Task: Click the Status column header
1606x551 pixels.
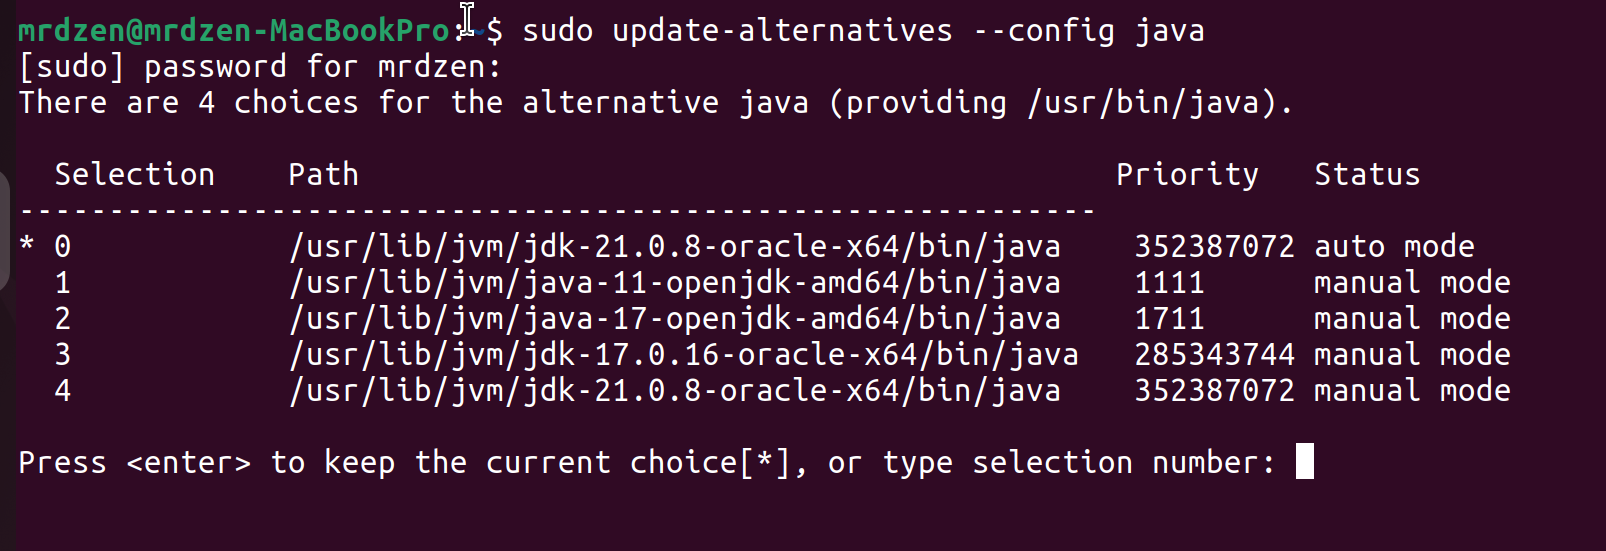Action: [x=1367, y=175]
